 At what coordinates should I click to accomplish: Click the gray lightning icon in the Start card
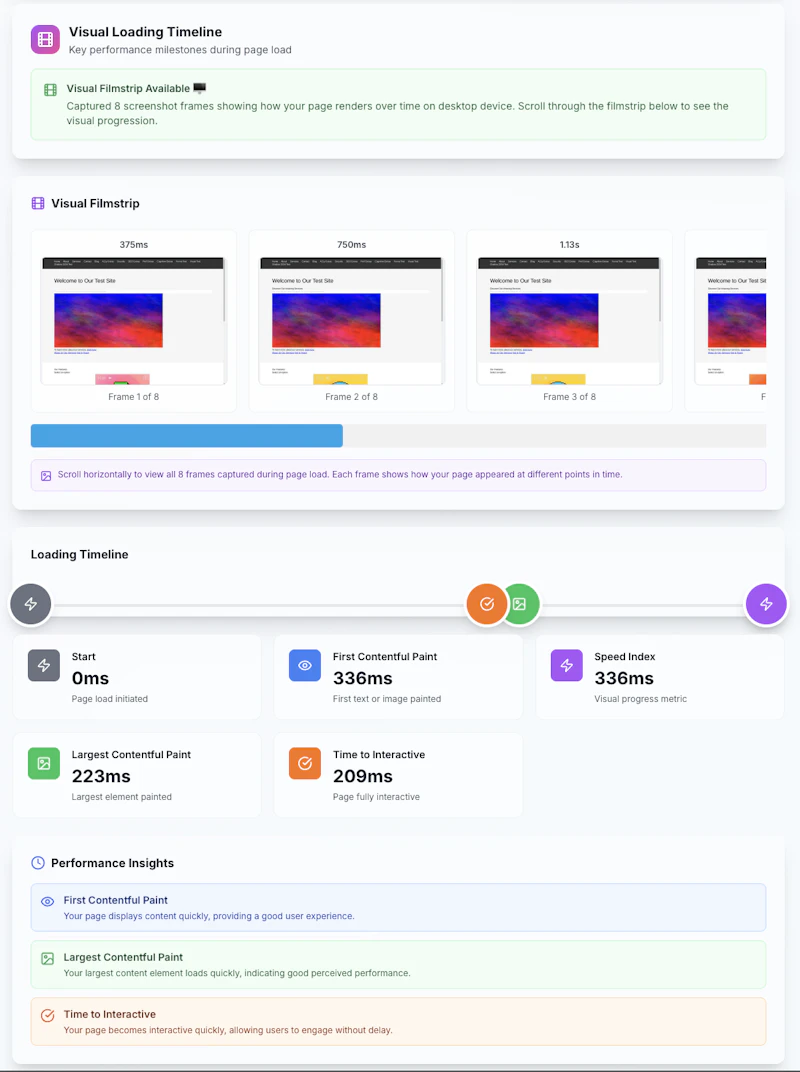click(44, 665)
